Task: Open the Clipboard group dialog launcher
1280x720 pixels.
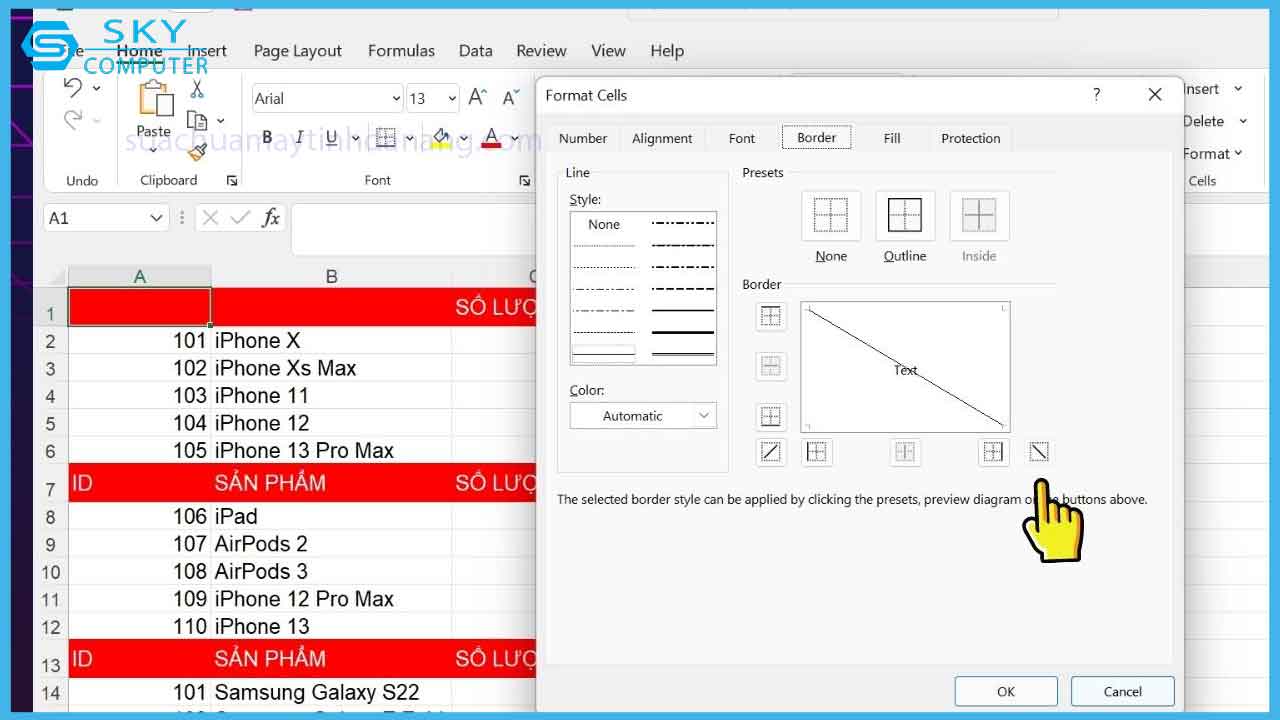Action: tap(232, 181)
